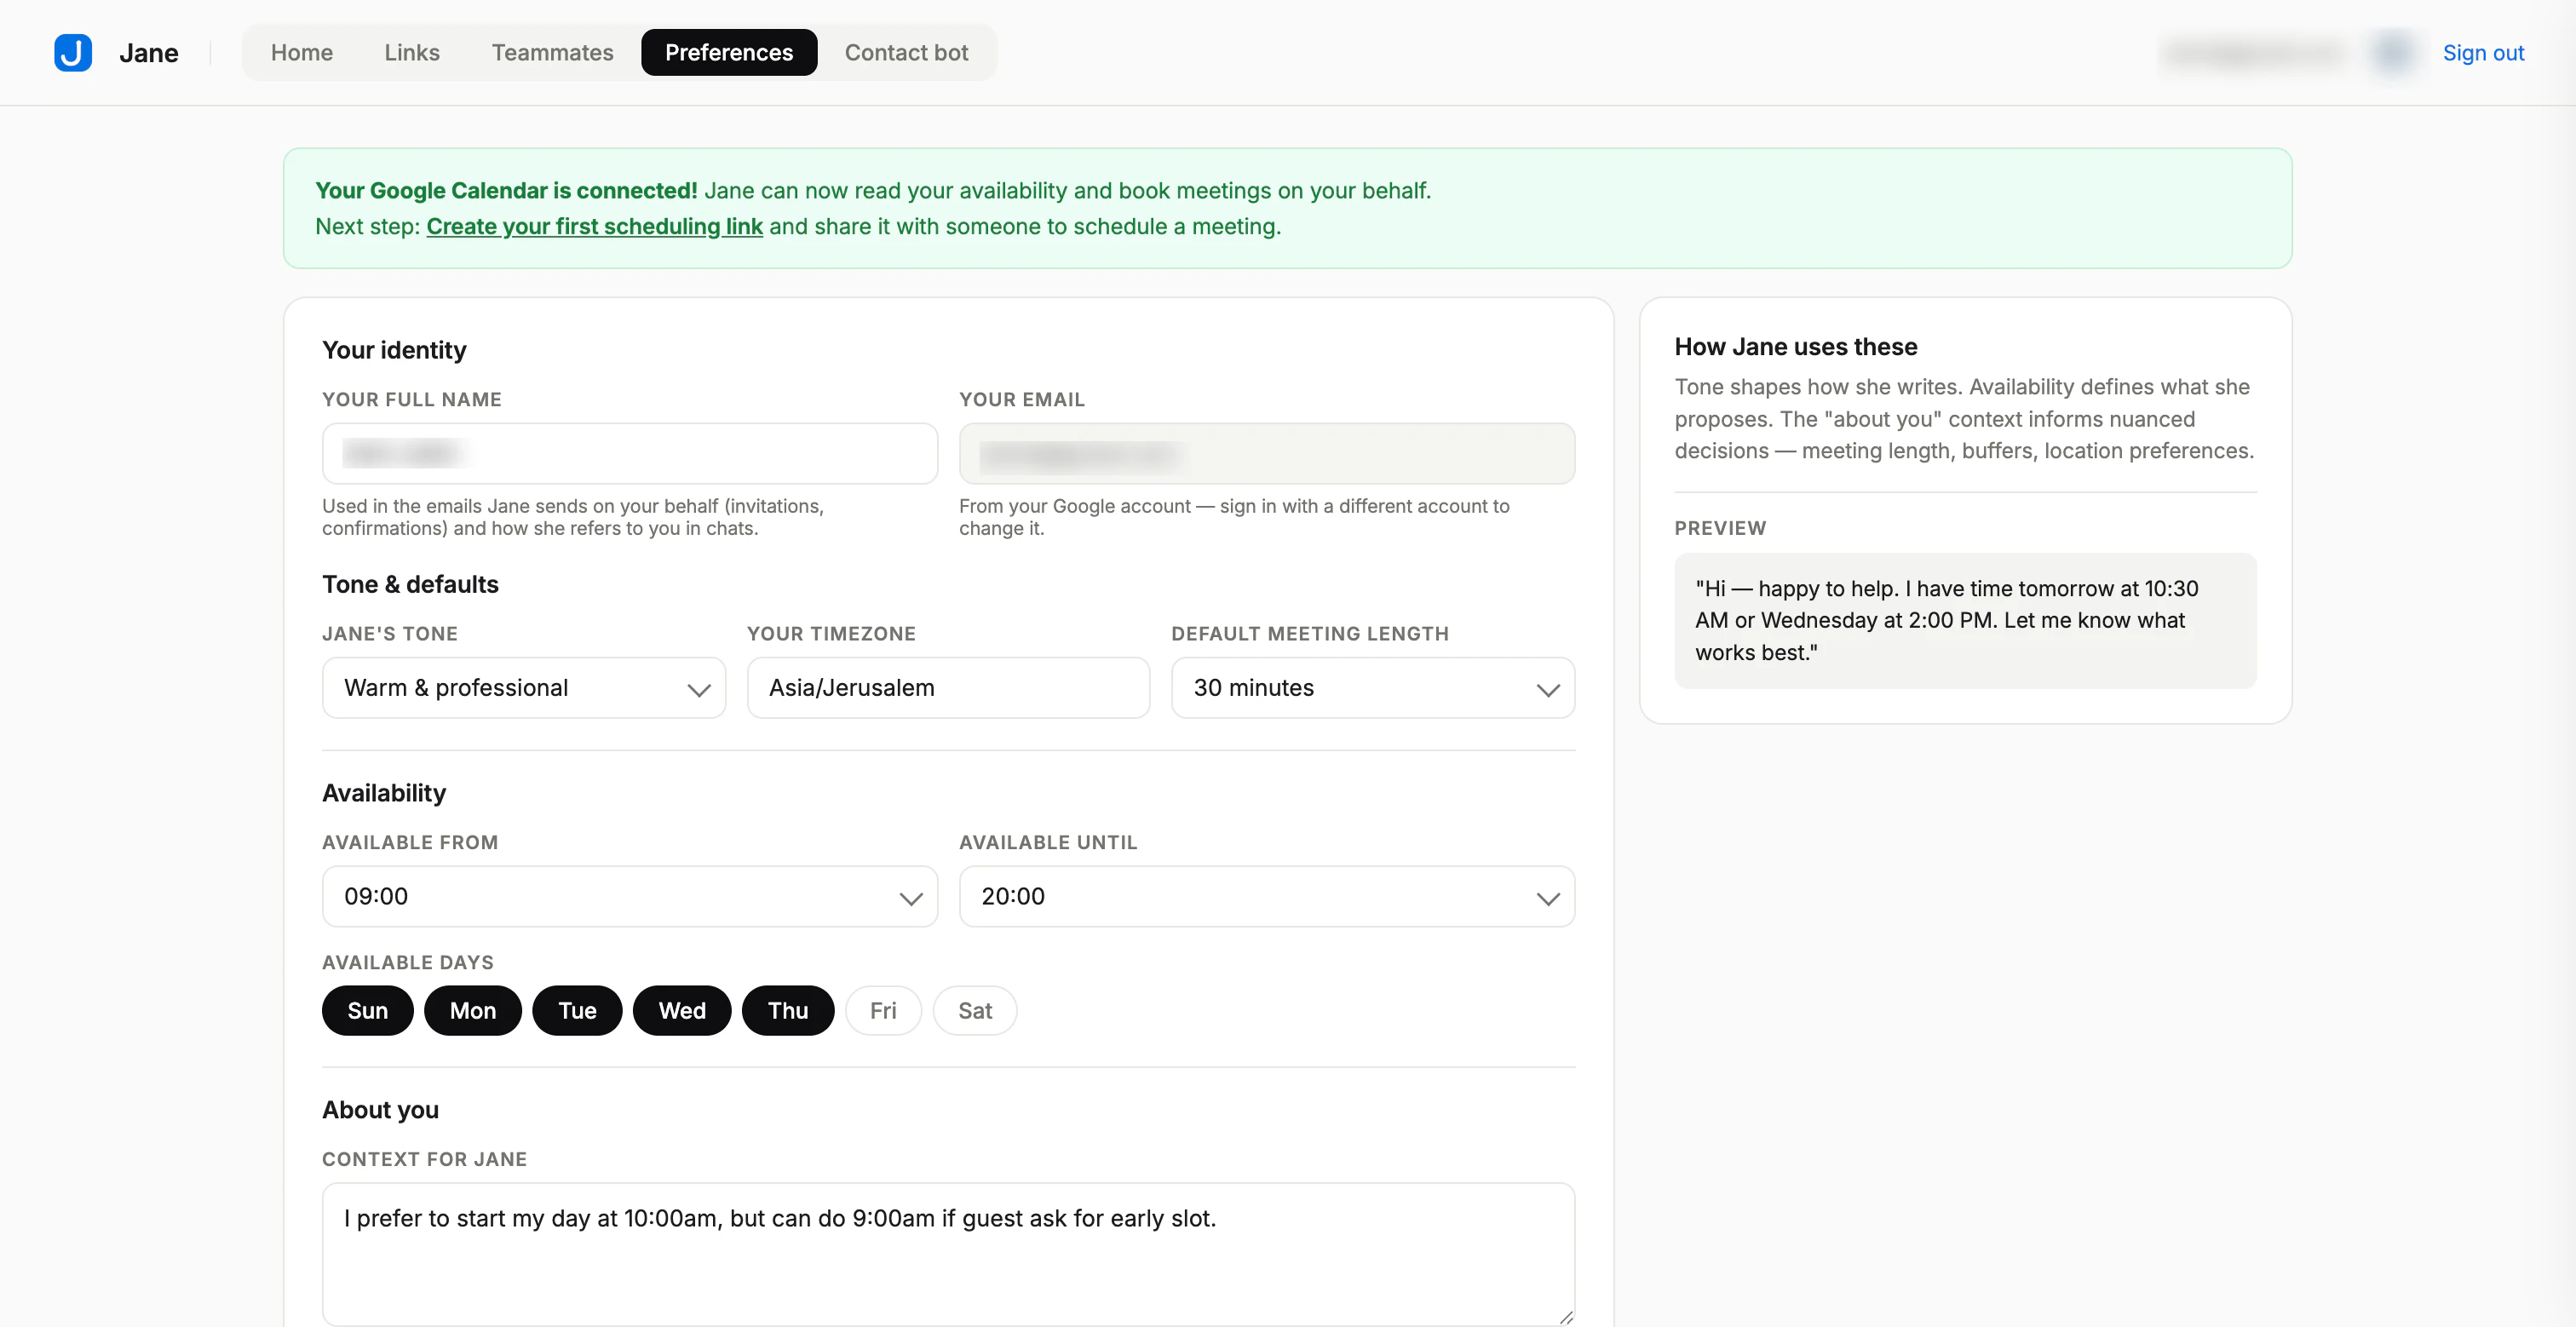Click the textarea resize handle corner

pyautogui.click(x=1566, y=1317)
